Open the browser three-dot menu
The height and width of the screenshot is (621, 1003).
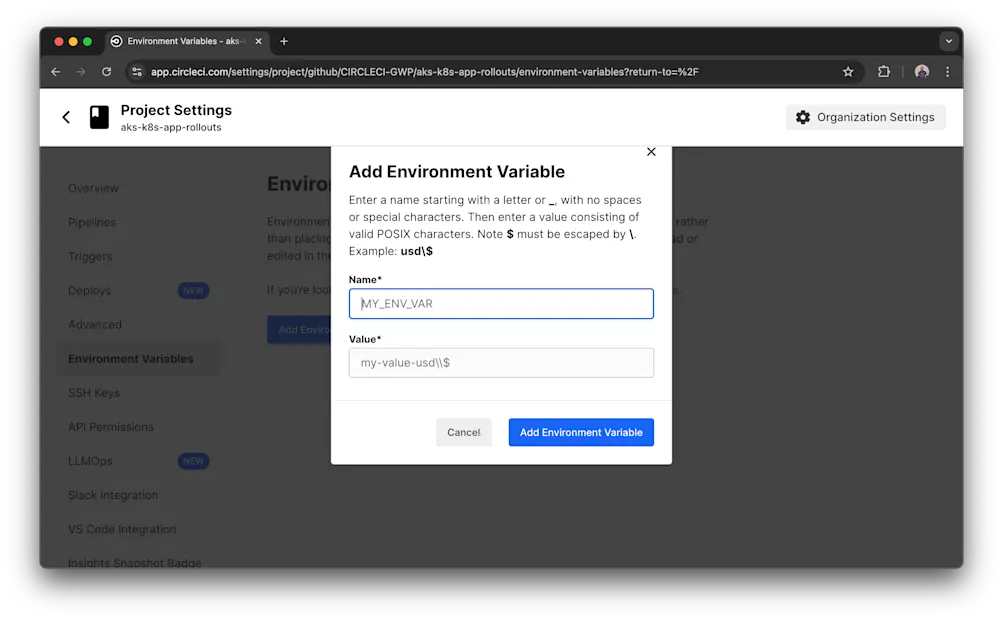coord(946,71)
